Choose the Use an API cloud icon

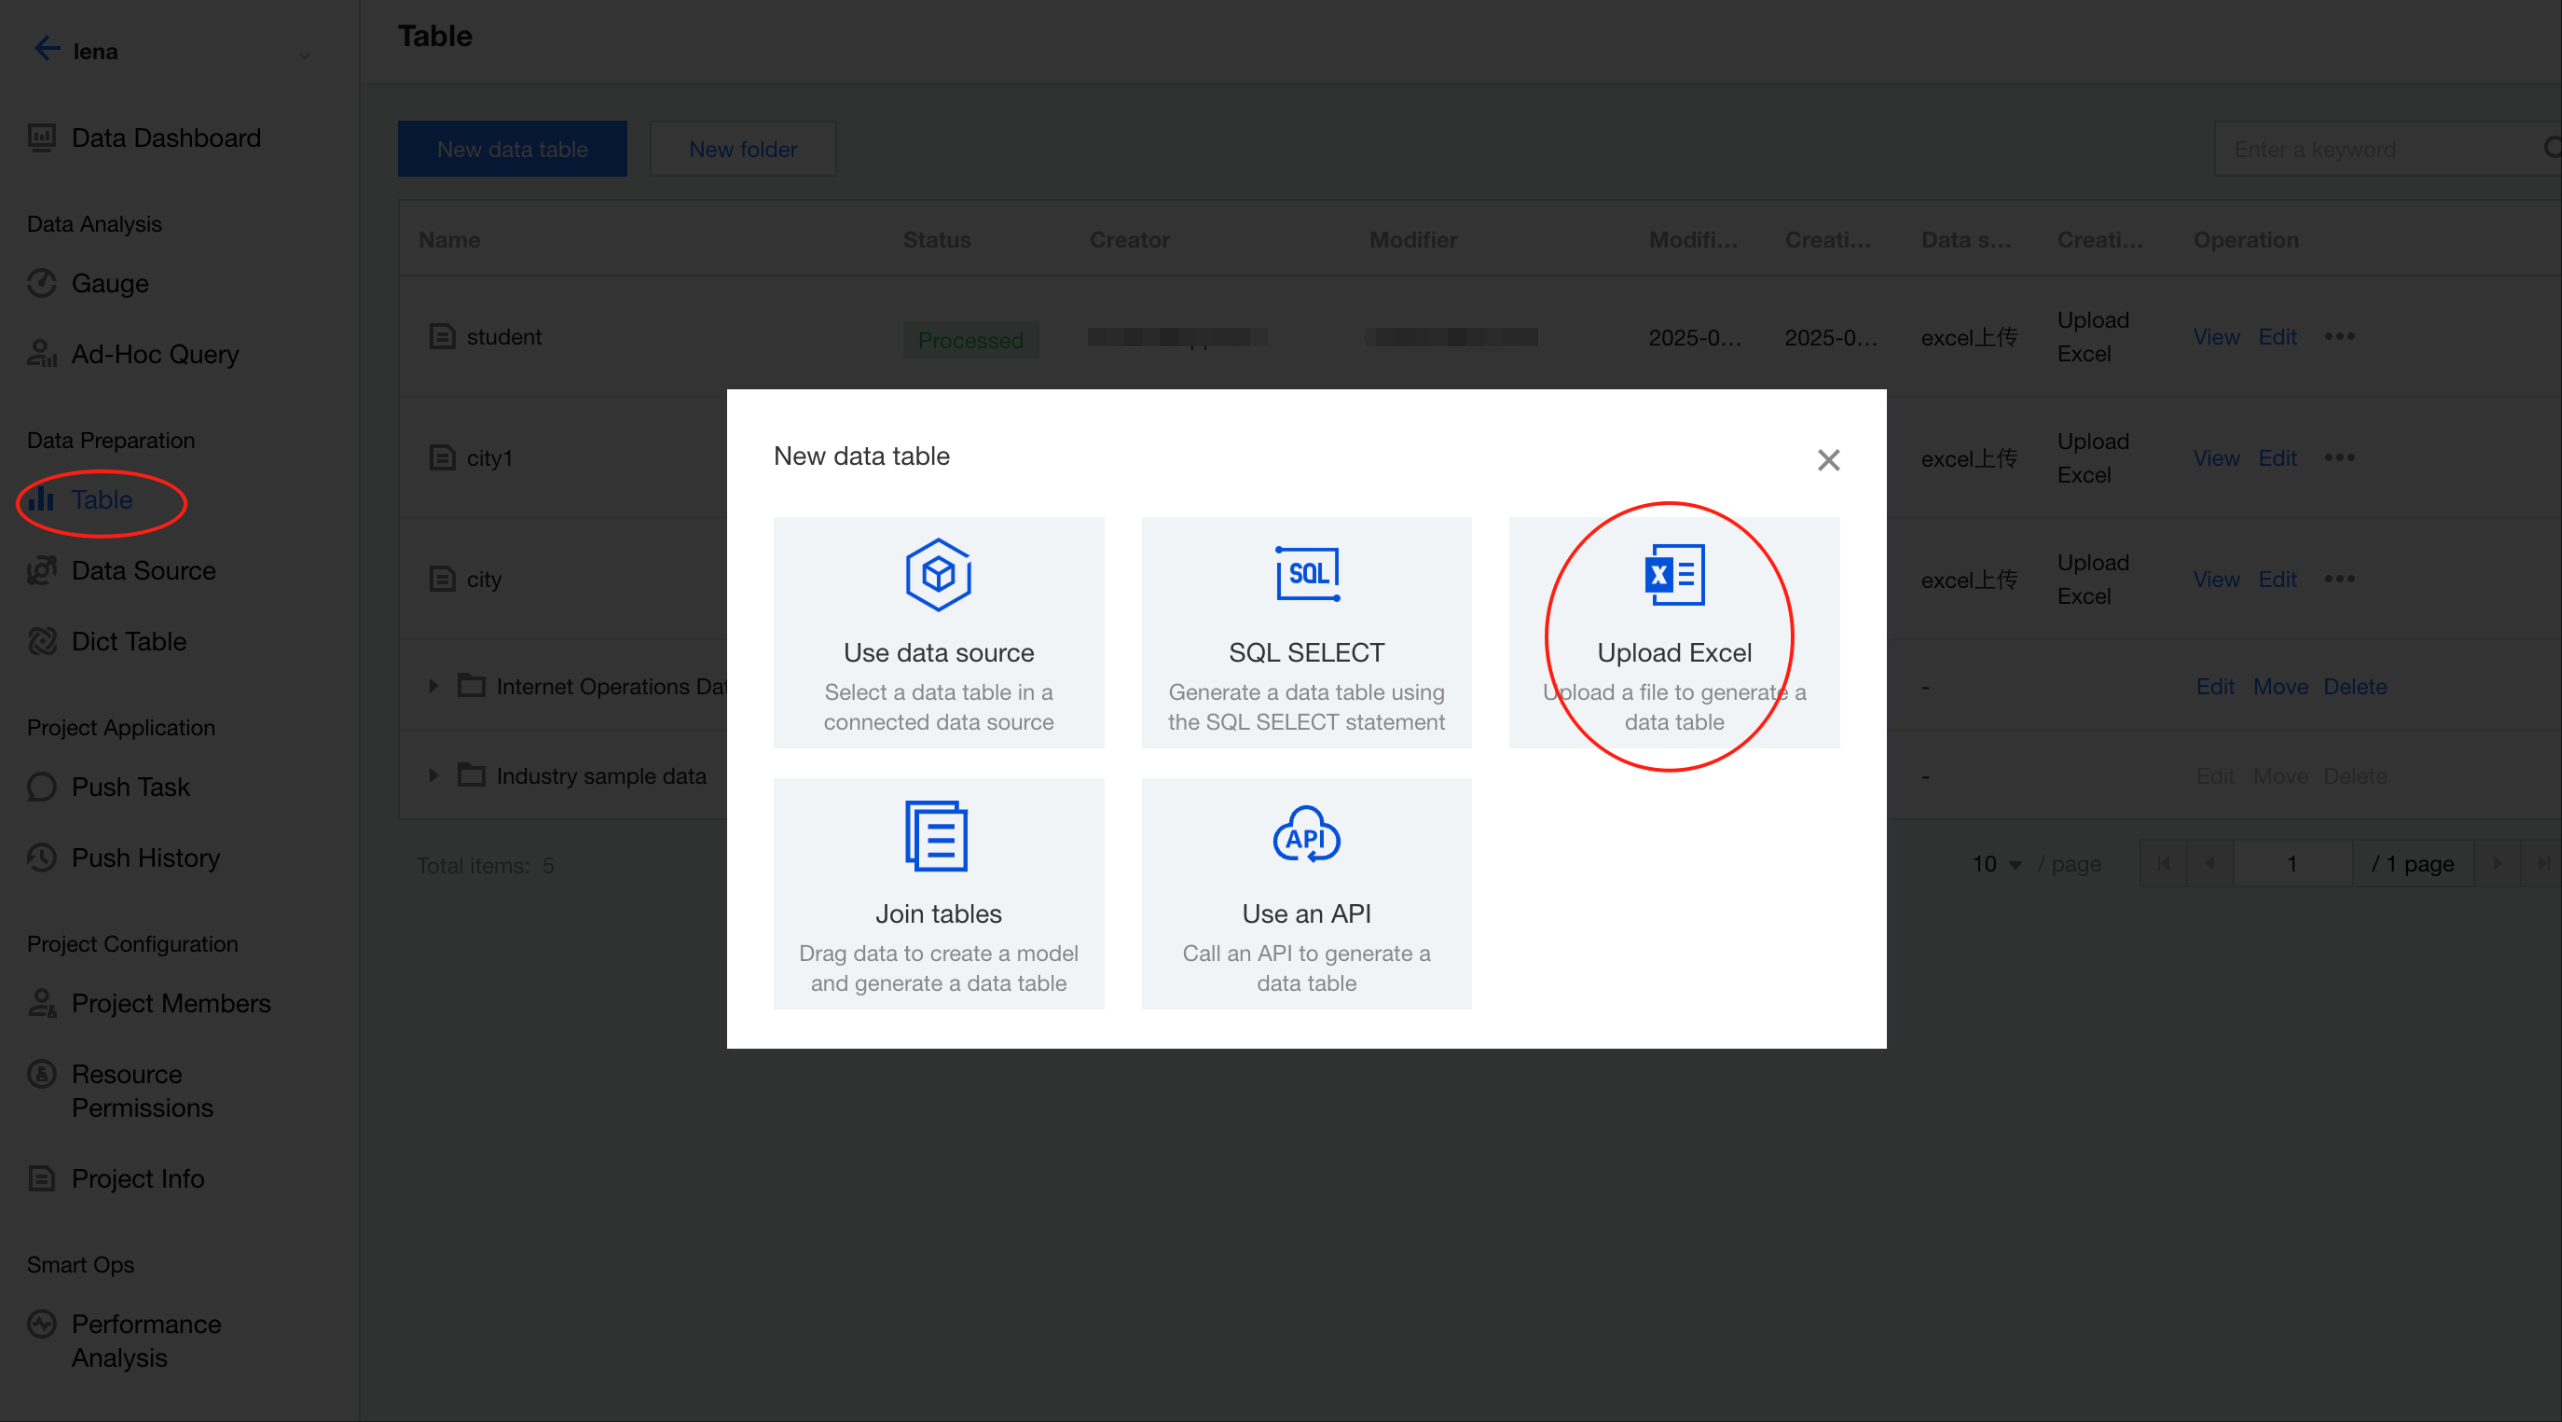[x=1306, y=834]
